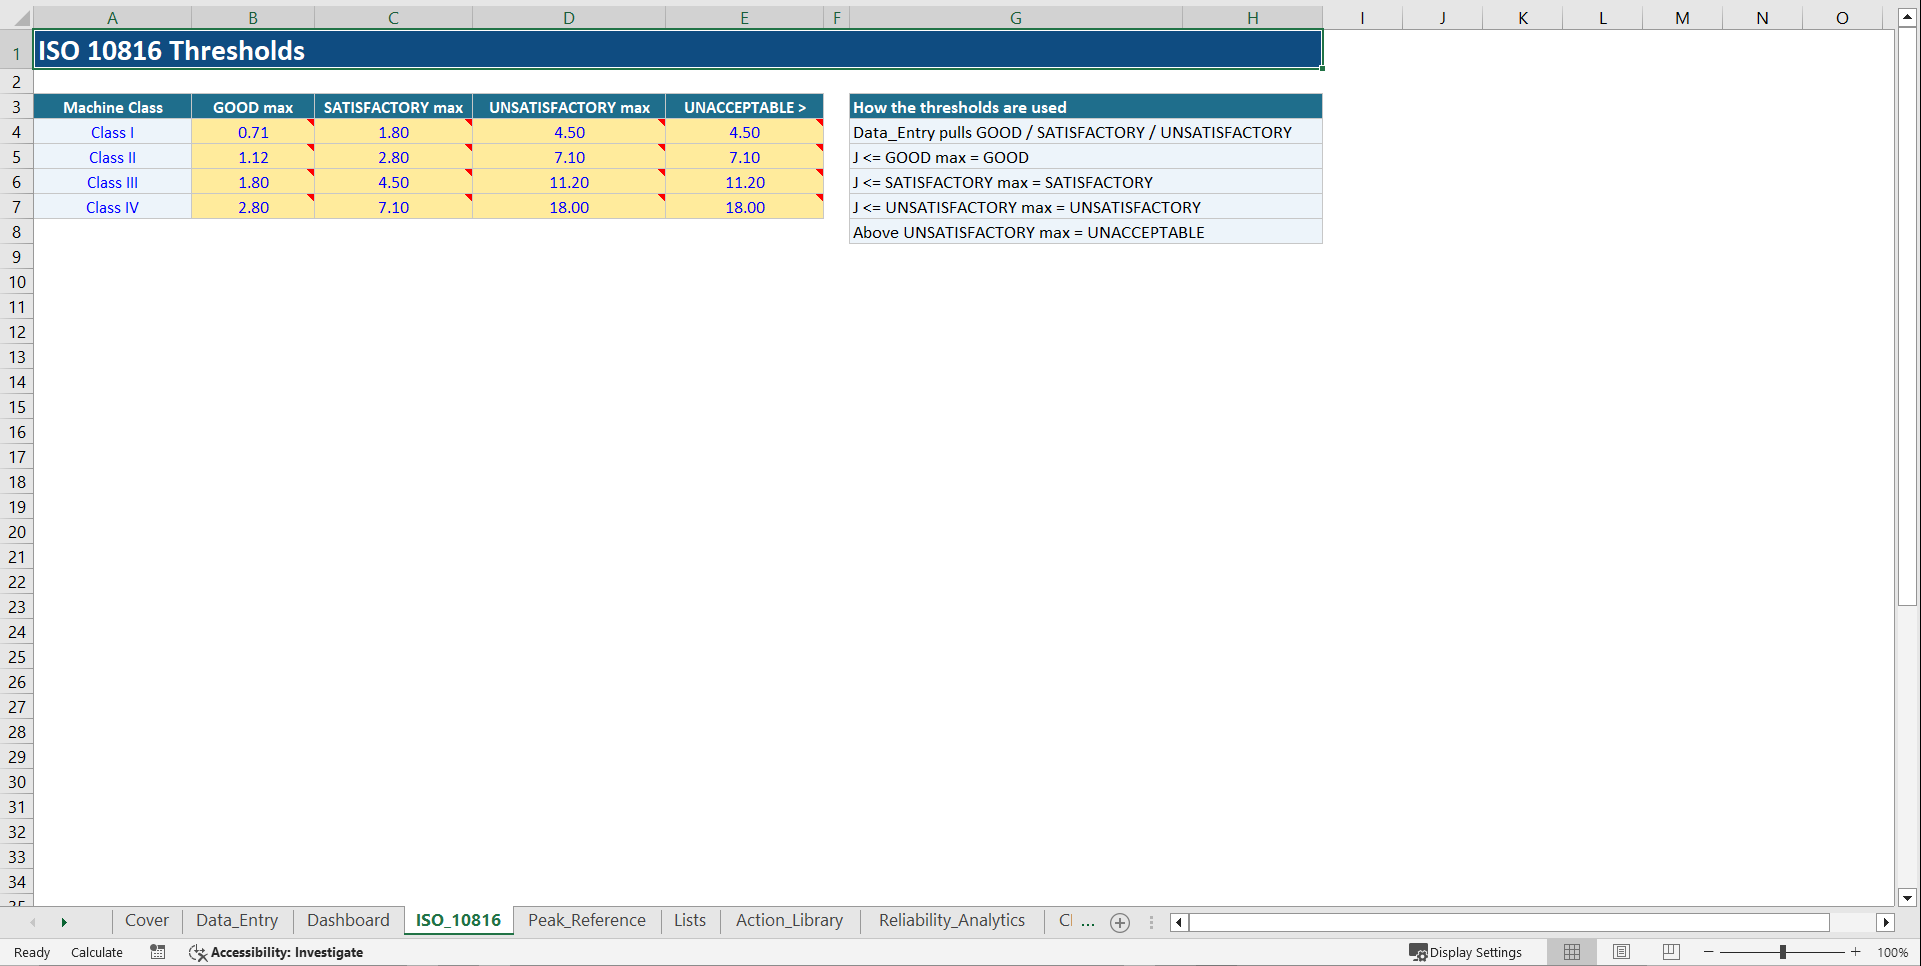Click the next sheet navigation arrow

[x=64, y=921]
